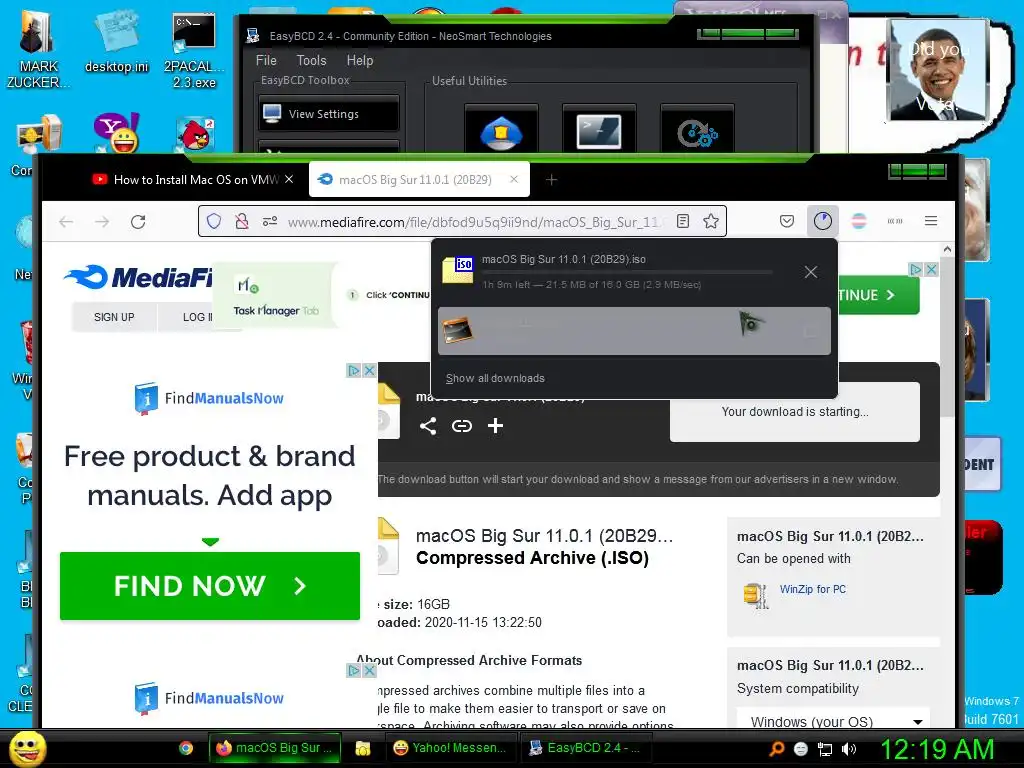Open WinZip for PC link

812,589
